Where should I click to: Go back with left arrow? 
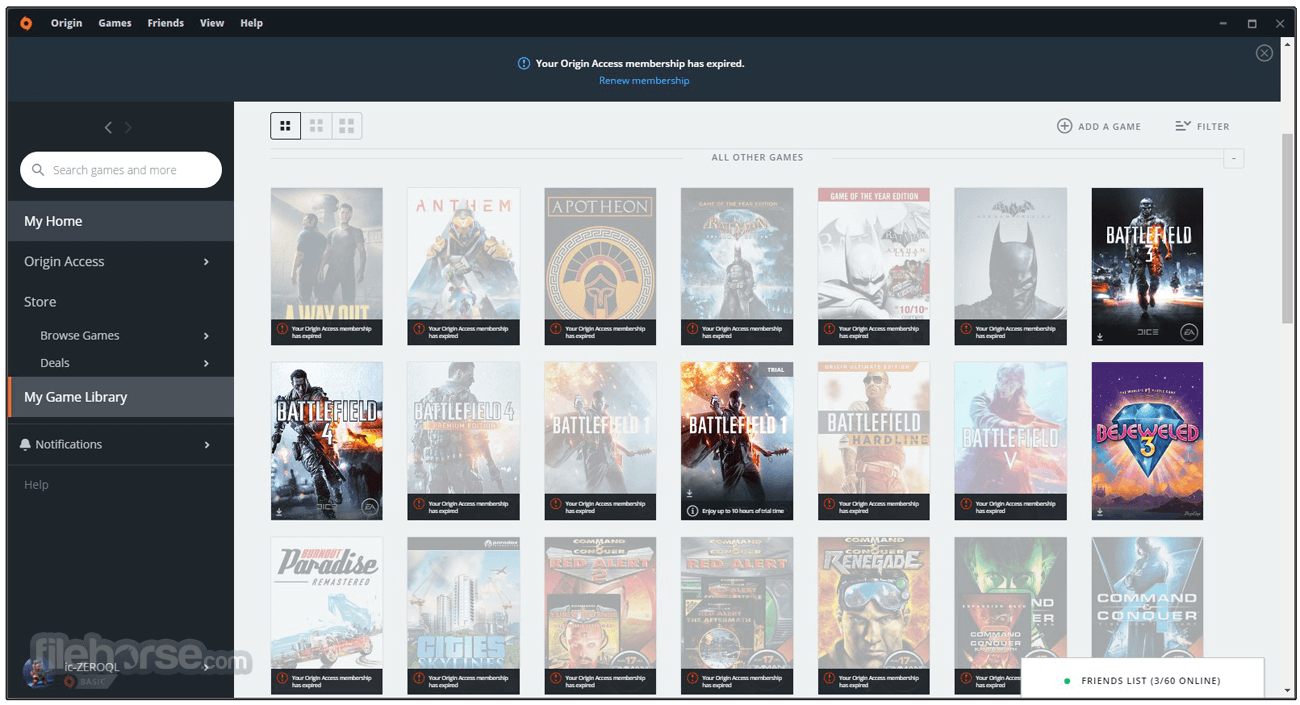coord(109,127)
